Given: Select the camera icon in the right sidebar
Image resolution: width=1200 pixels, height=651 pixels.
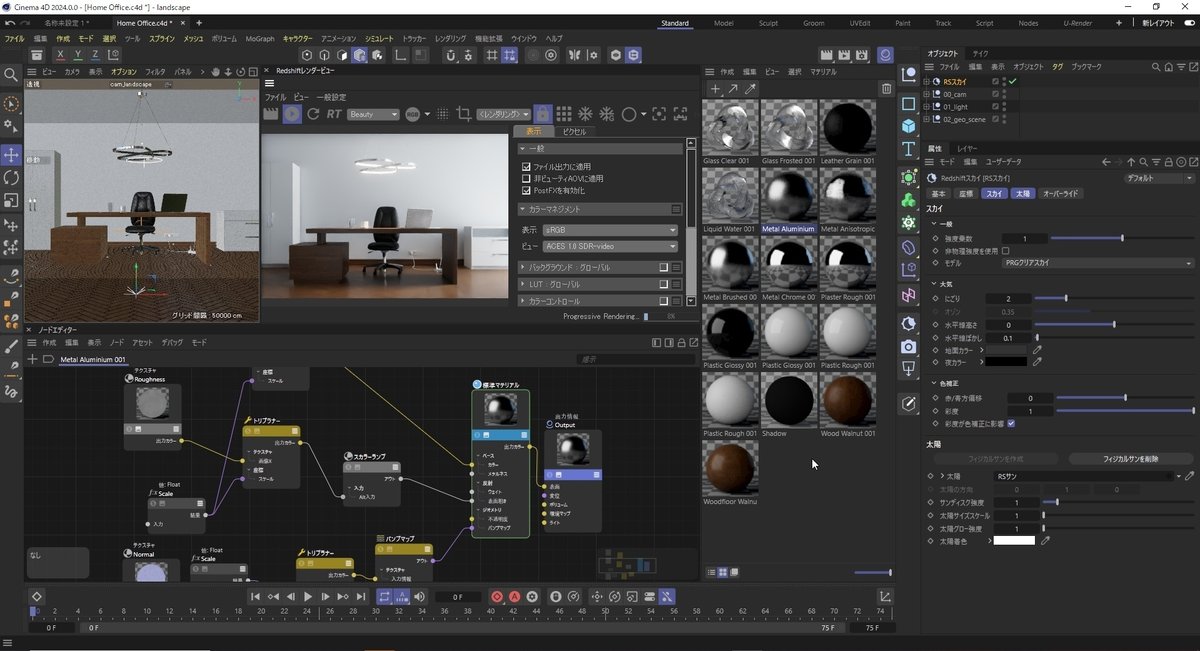Looking at the screenshot, I should point(909,346).
